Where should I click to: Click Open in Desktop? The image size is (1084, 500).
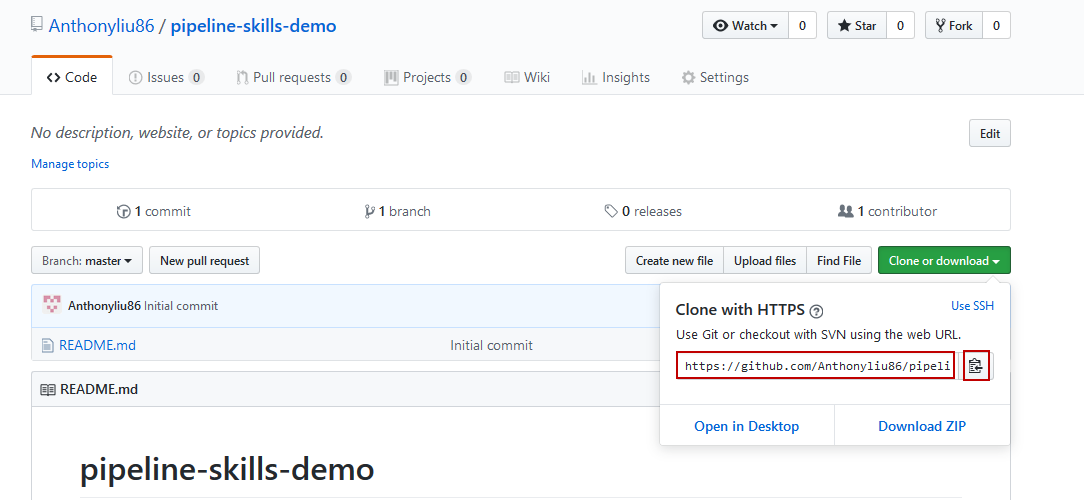[747, 426]
